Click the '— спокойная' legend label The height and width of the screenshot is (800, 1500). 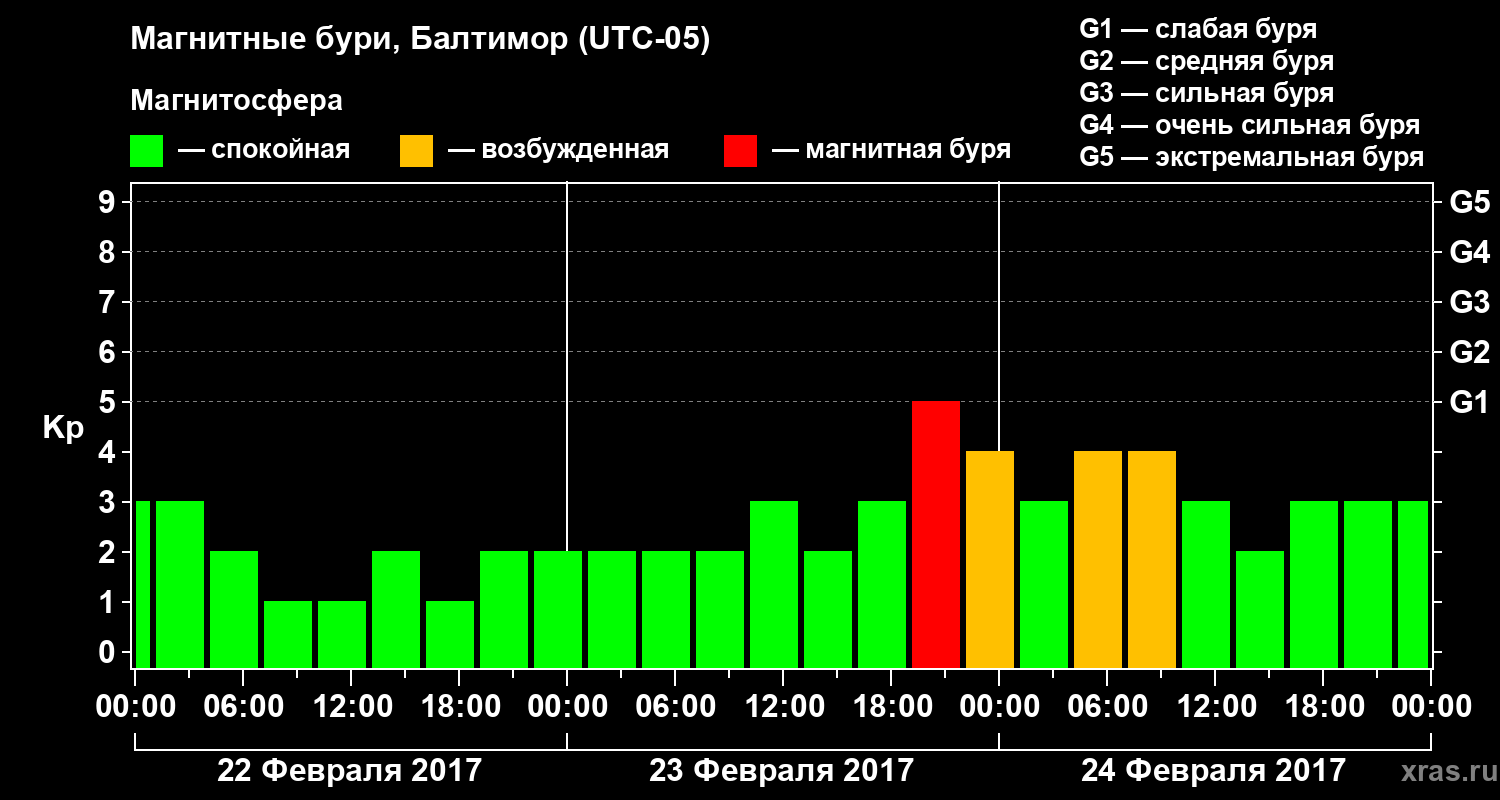tap(264, 150)
